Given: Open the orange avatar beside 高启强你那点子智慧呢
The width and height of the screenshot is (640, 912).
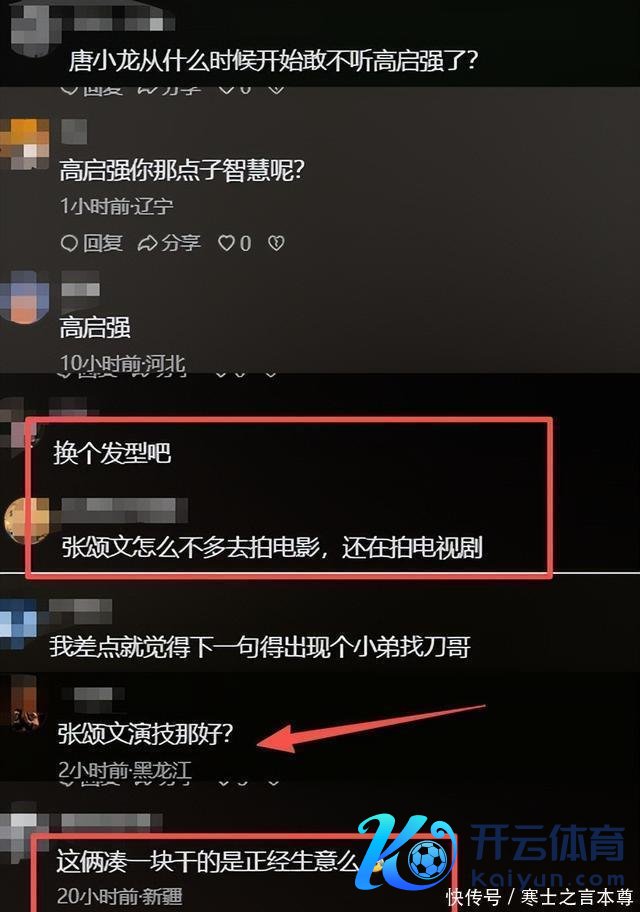Looking at the screenshot, I should click(x=24, y=144).
